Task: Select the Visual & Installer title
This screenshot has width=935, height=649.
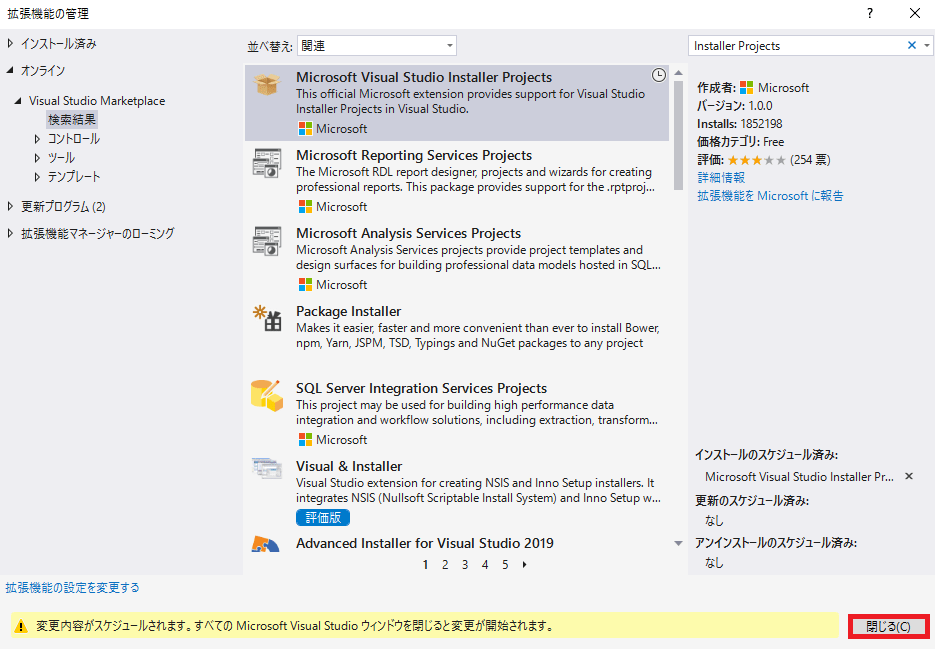Action: click(x=349, y=466)
